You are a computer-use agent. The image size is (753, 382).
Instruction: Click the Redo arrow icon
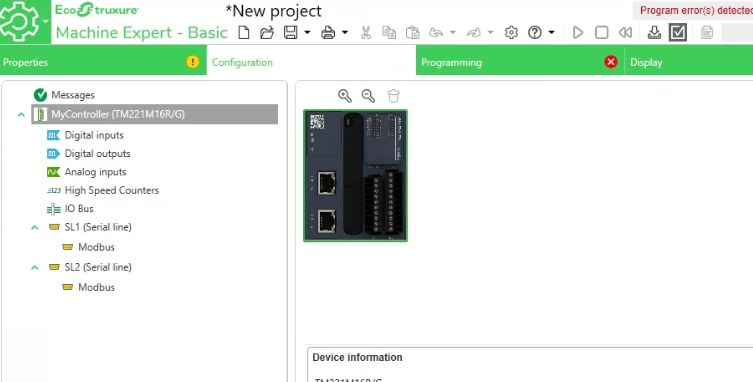pyautogui.click(x=474, y=33)
